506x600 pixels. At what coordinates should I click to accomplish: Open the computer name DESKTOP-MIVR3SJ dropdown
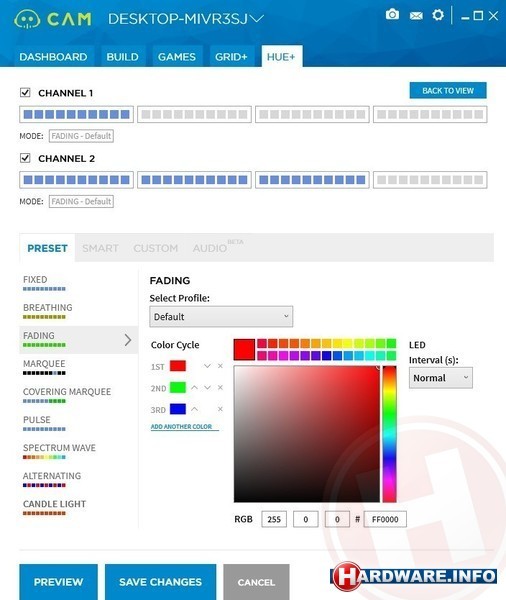[x=186, y=19]
